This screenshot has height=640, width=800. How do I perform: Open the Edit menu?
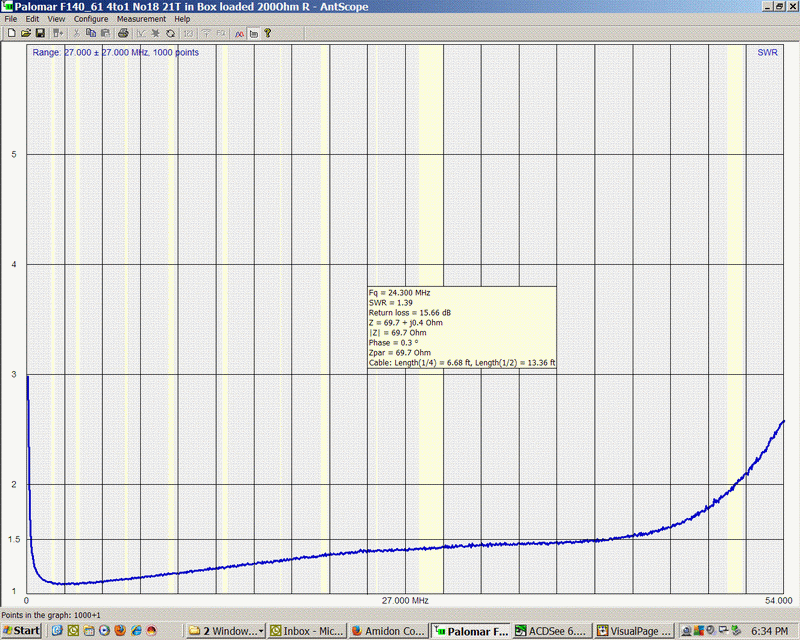32,19
